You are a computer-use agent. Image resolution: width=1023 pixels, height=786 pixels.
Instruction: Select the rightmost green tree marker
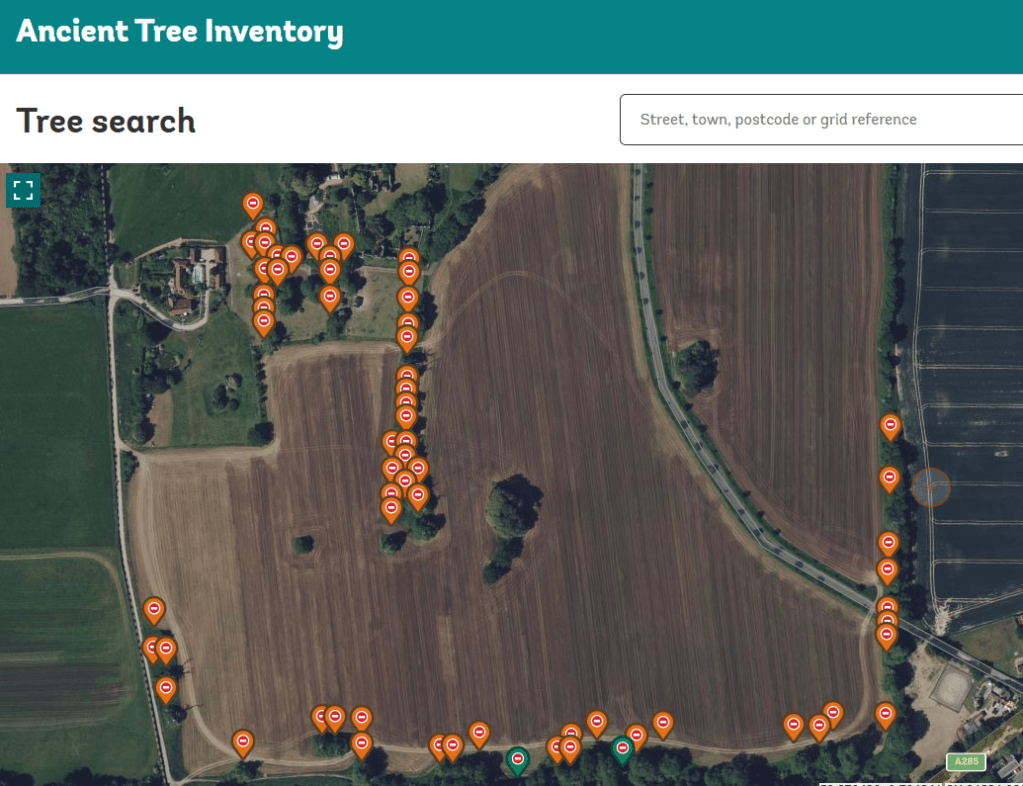coord(622,748)
